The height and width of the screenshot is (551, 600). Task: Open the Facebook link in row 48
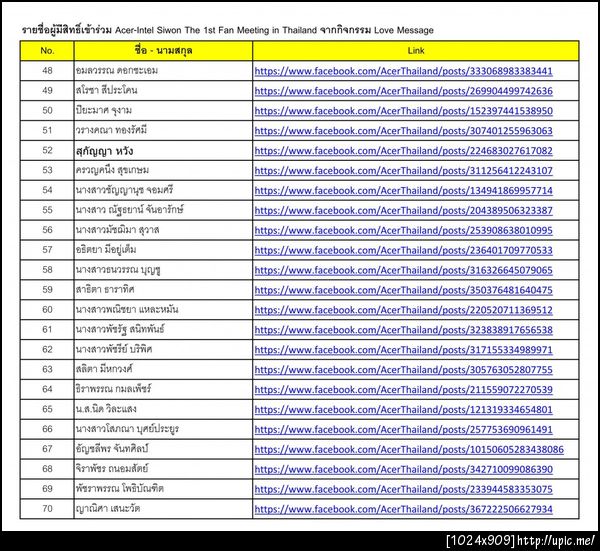pos(403,71)
